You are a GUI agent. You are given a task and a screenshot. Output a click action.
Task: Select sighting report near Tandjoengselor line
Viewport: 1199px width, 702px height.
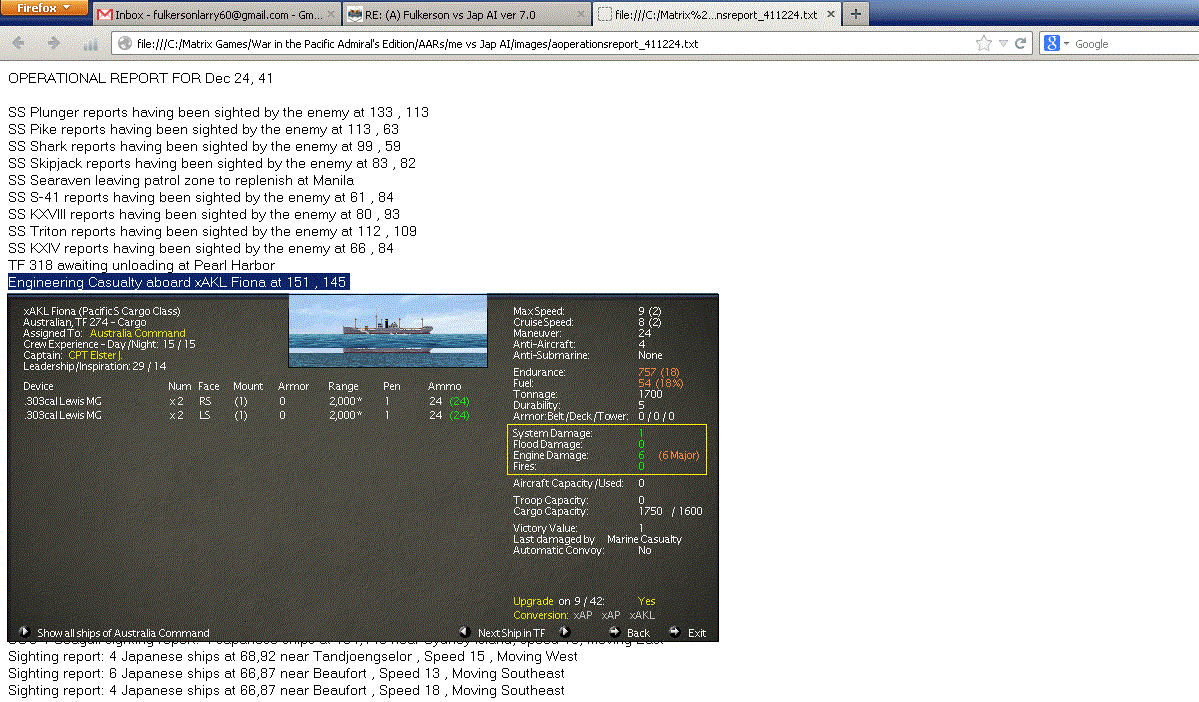pos(293,656)
